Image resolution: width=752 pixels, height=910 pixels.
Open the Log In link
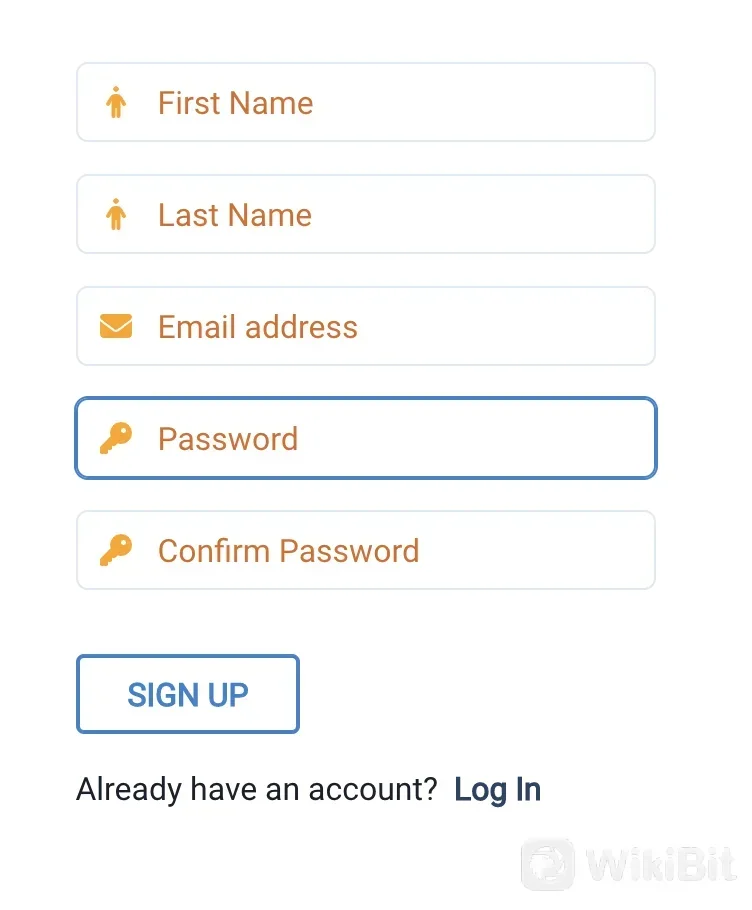[498, 790]
